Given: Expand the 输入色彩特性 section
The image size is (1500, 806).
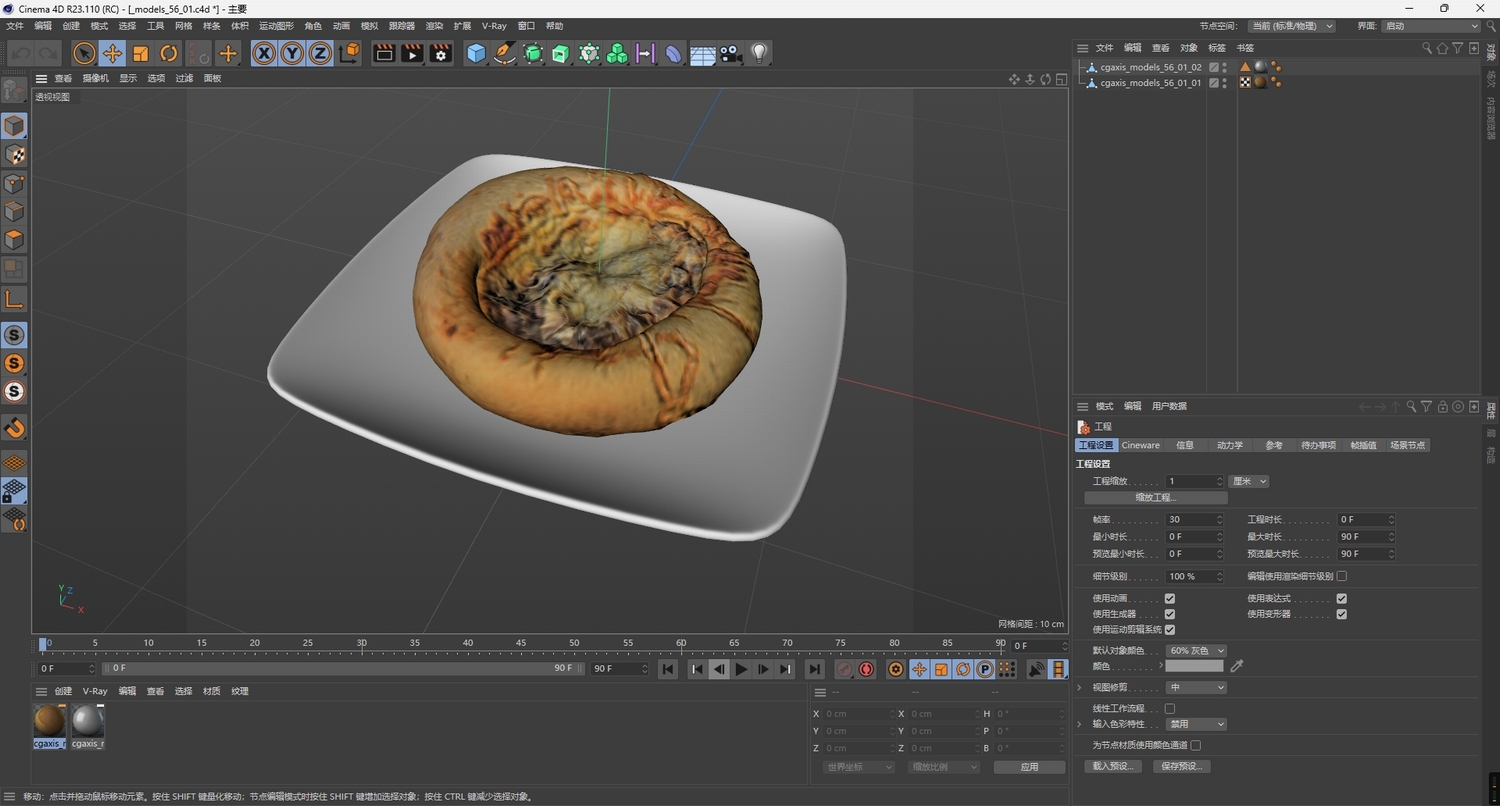Looking at the screenshot, I should [1078, 723].
